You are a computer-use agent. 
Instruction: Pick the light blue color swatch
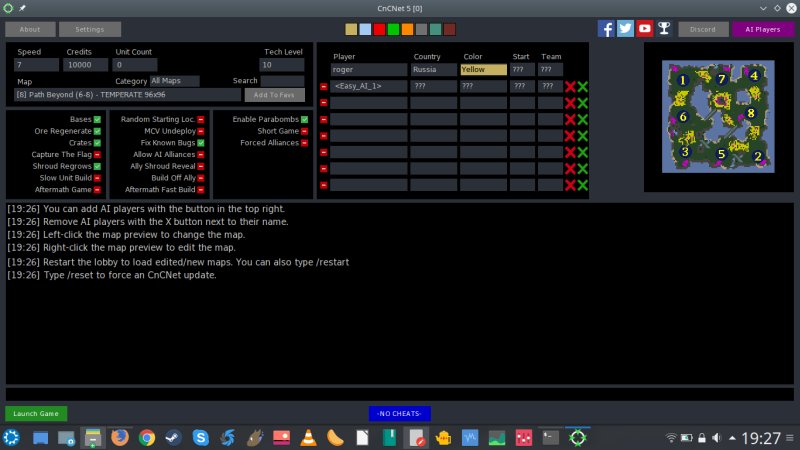click(x=365, y=29)
